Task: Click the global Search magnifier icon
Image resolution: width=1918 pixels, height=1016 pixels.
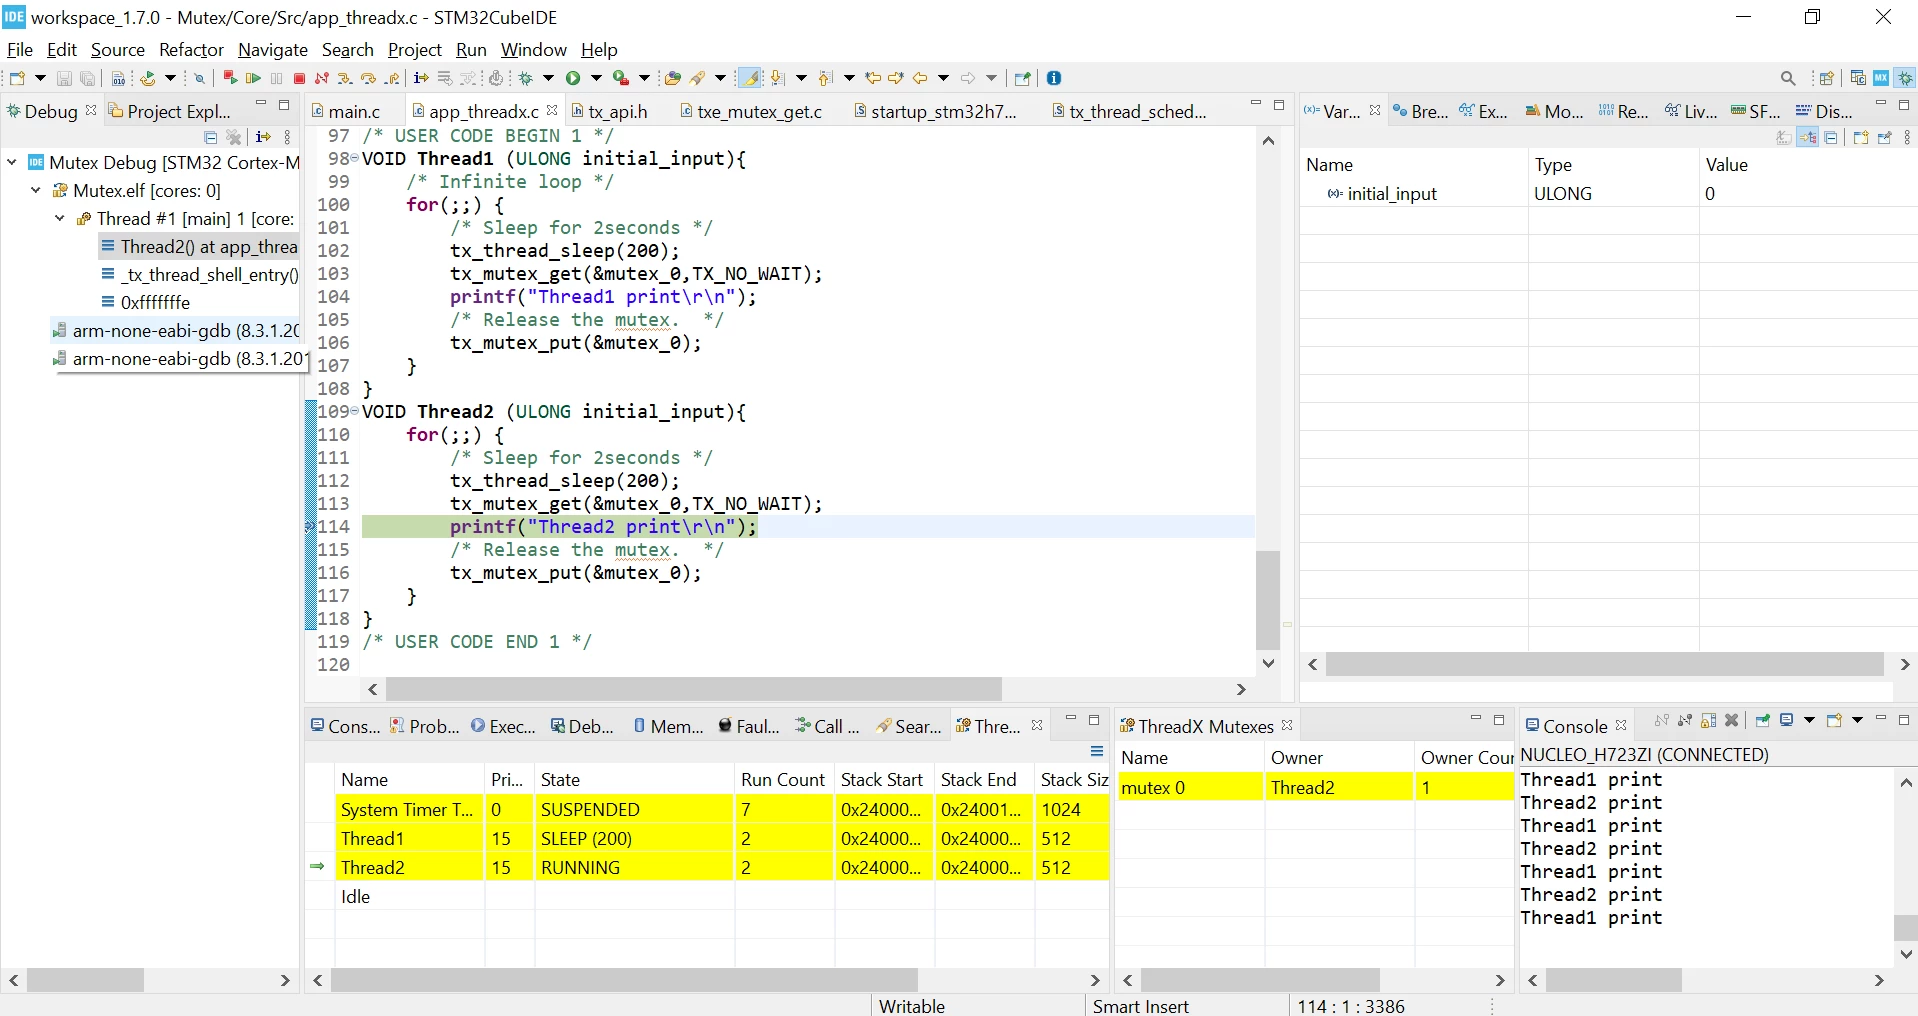Action: click(1788, 78)
